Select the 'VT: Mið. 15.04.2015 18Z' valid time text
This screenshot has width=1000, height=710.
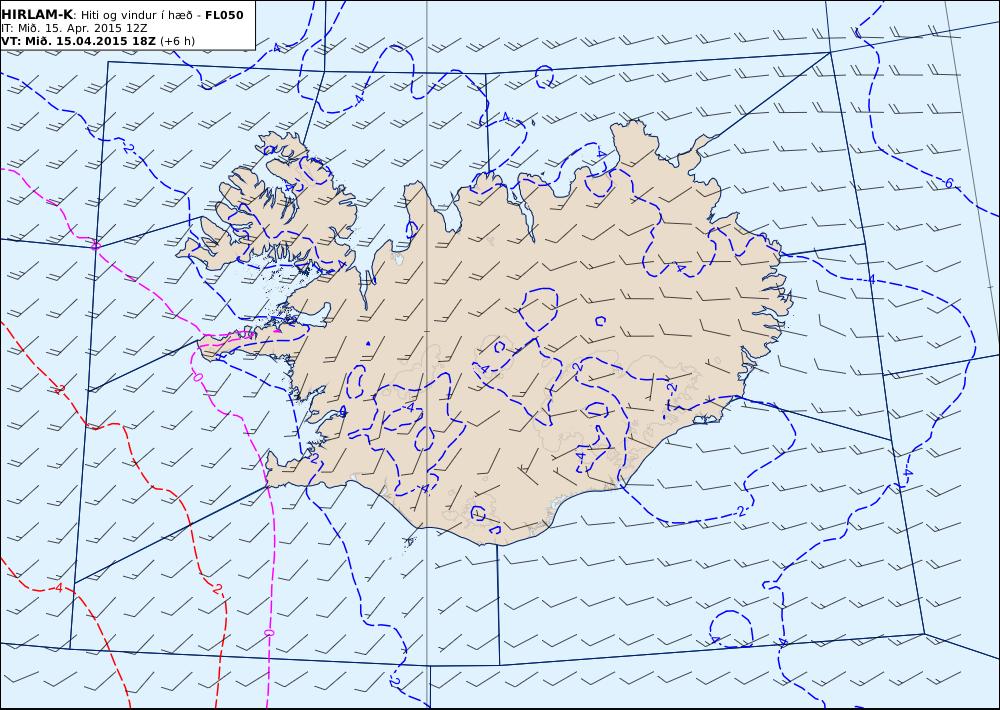click(x=78, y=41)
